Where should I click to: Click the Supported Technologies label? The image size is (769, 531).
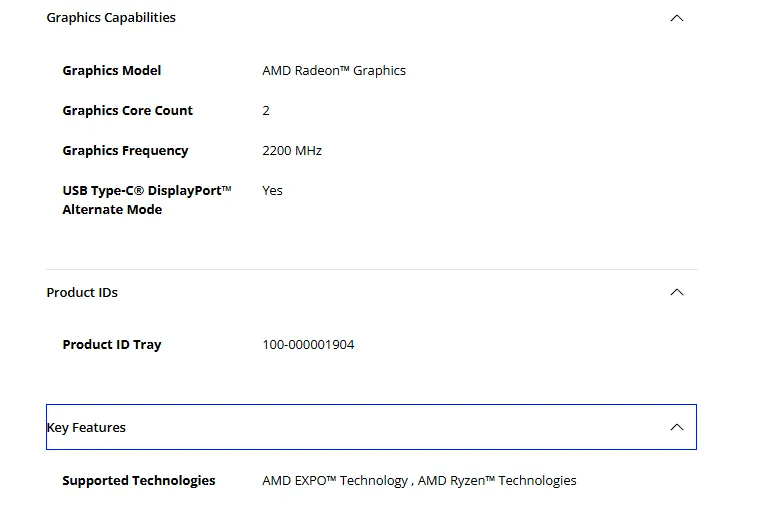[x=139, y=481]
